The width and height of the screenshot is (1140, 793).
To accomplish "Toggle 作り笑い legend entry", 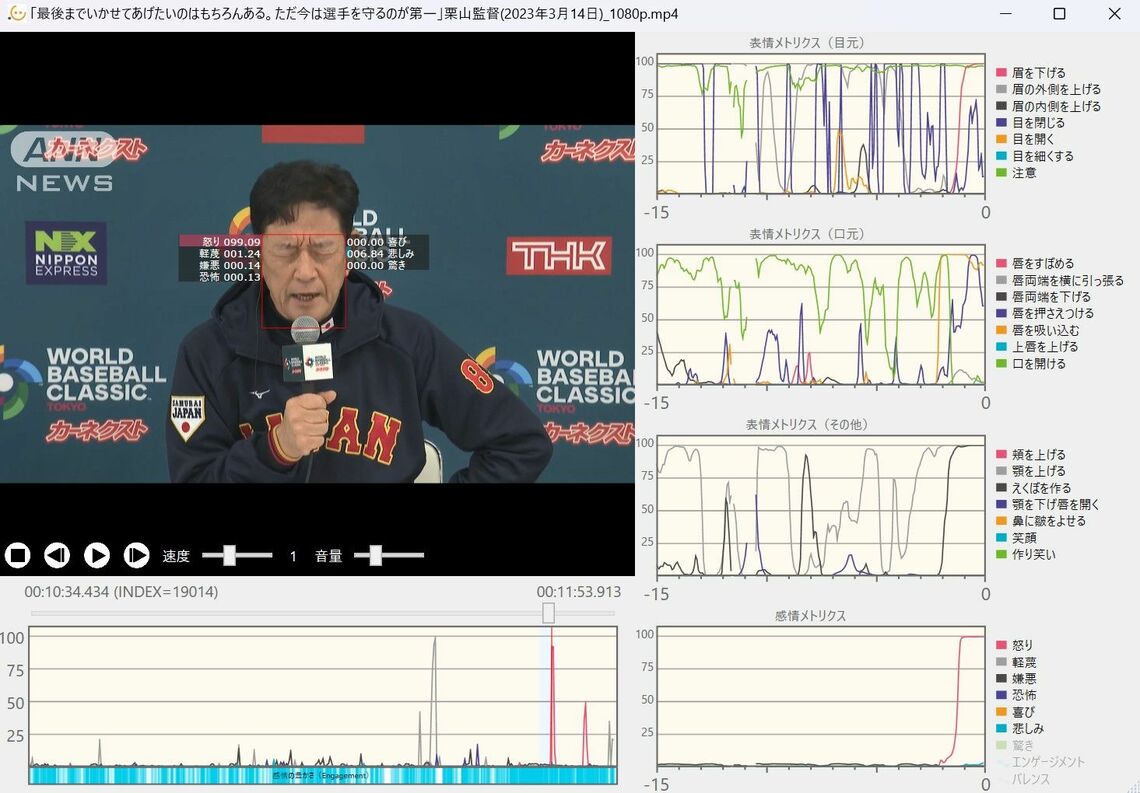I will [x=1026, y=555].
